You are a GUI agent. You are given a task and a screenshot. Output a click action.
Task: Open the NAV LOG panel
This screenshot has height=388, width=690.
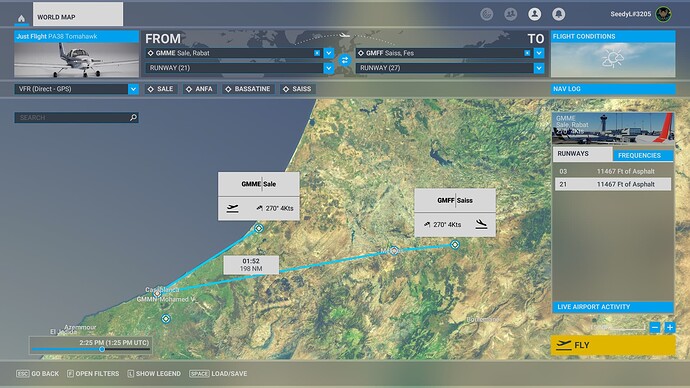(613, 89)
